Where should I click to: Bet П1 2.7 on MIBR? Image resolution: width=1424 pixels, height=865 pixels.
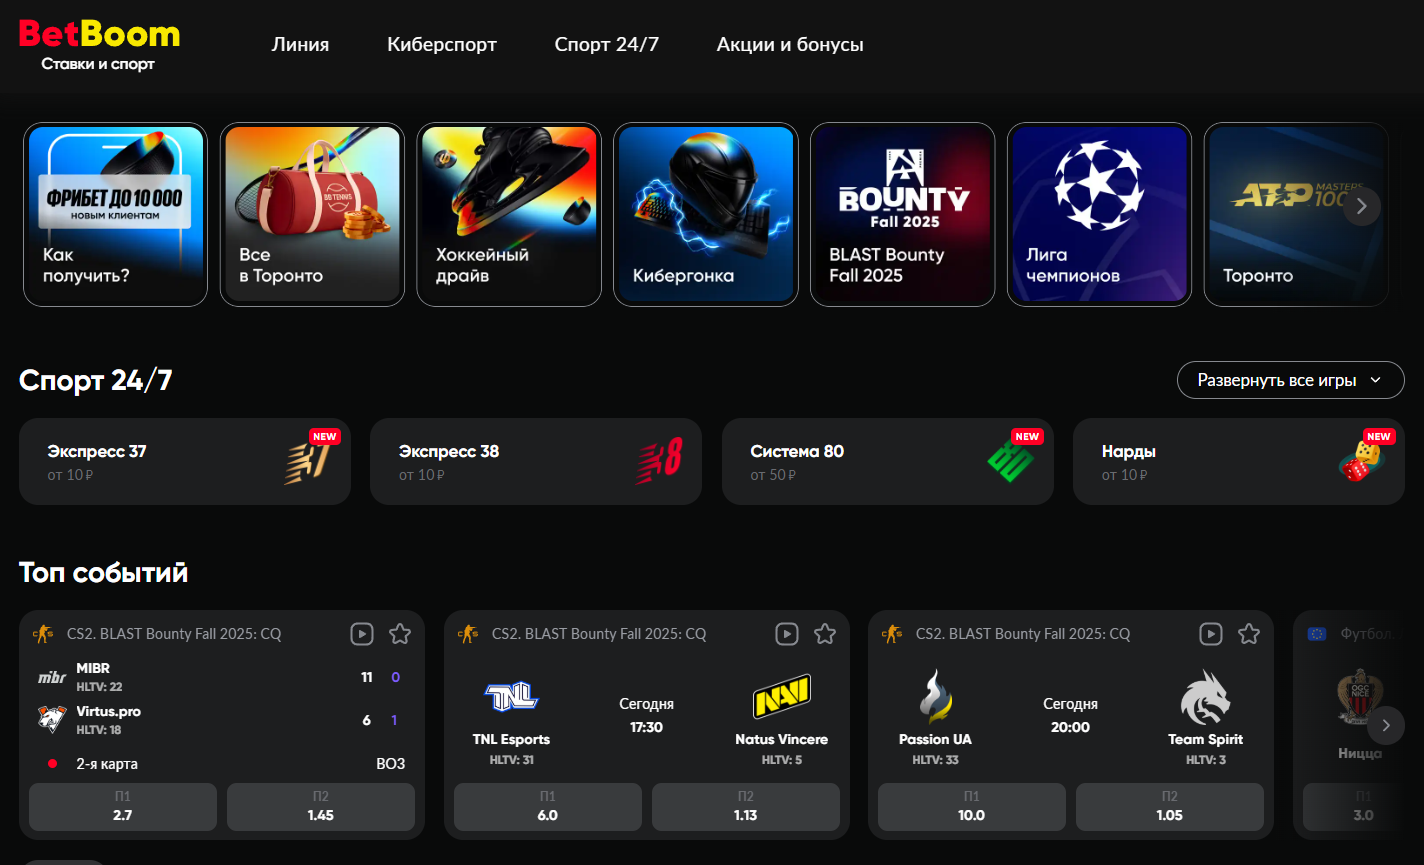(123, 807)
